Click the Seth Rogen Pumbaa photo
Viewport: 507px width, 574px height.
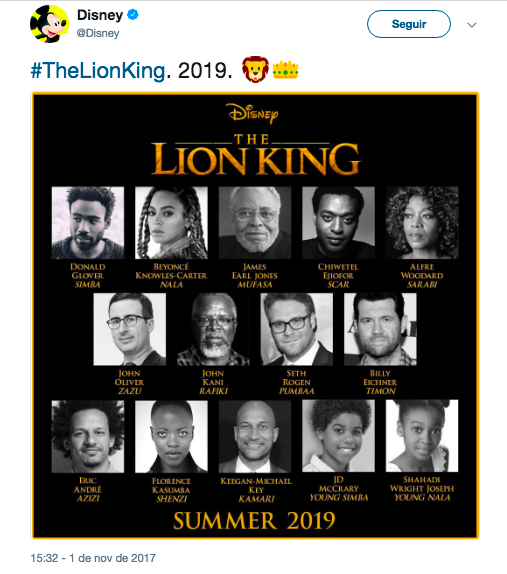tap(297, 329)
